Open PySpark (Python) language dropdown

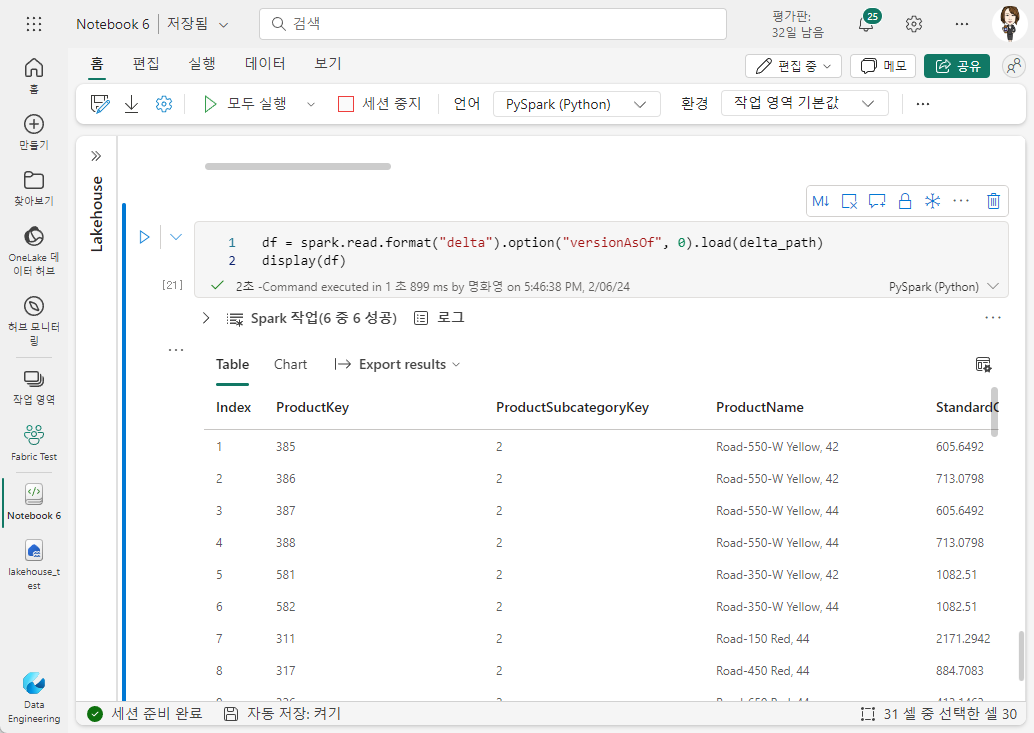(x=576, y=104)
